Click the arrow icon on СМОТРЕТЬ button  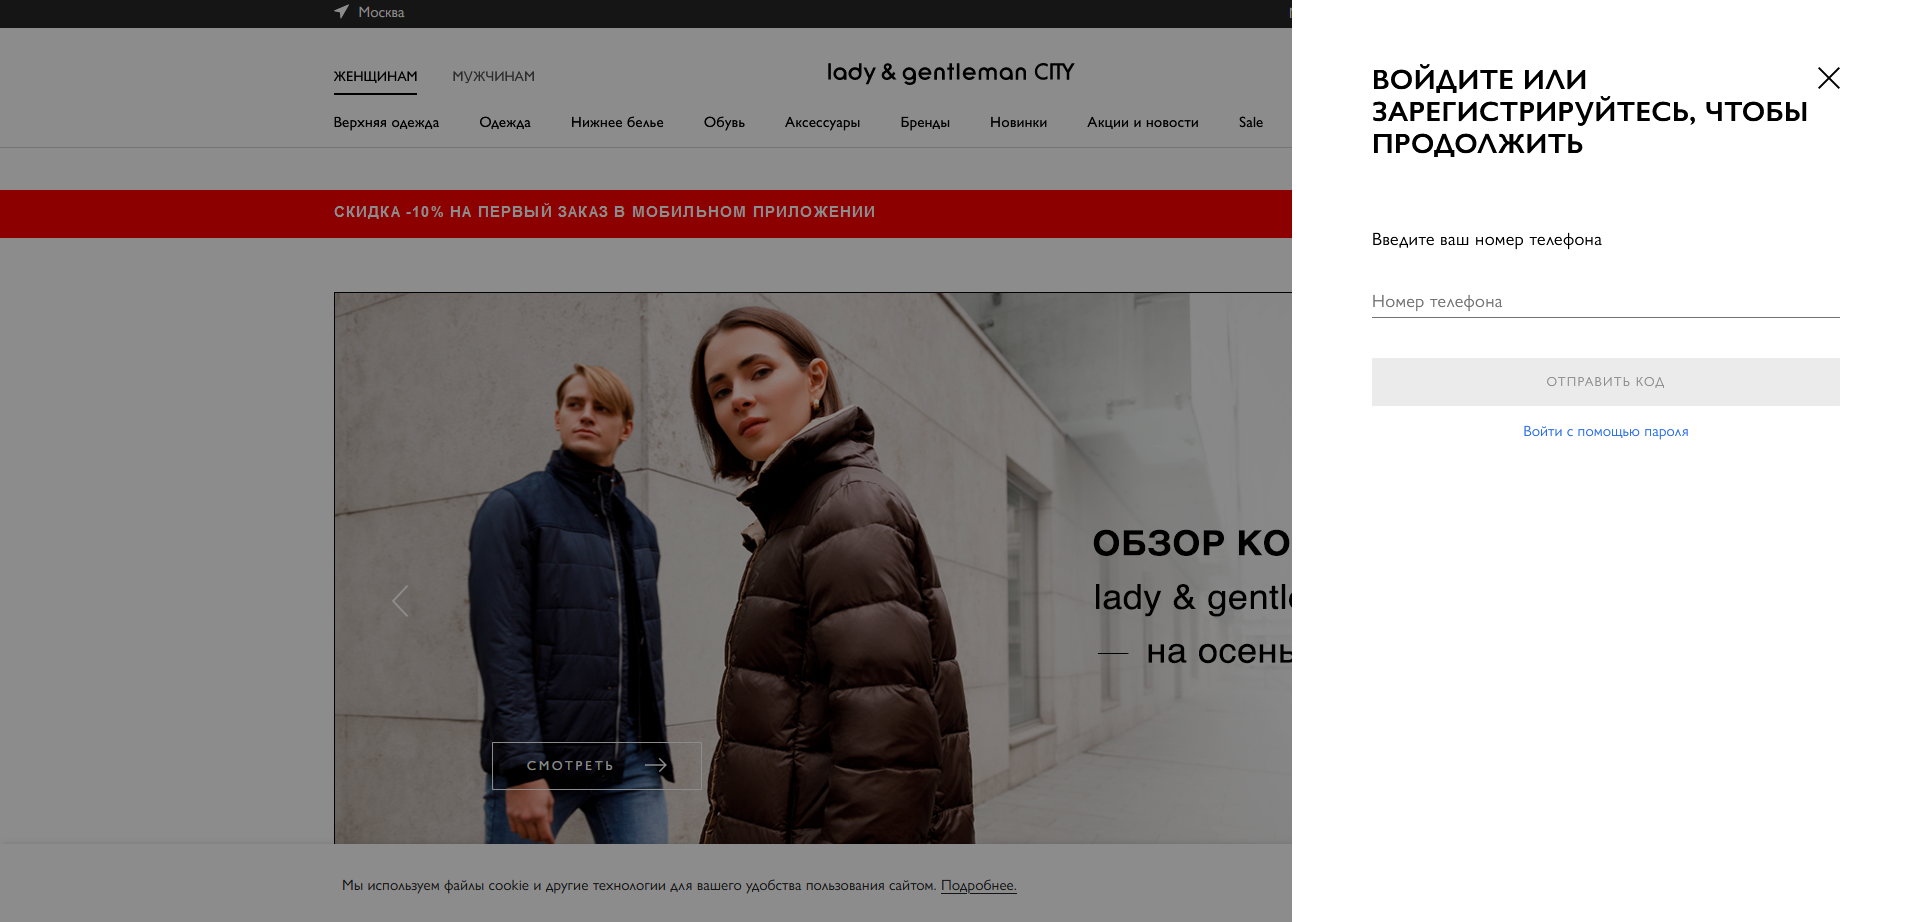(656, 765)
